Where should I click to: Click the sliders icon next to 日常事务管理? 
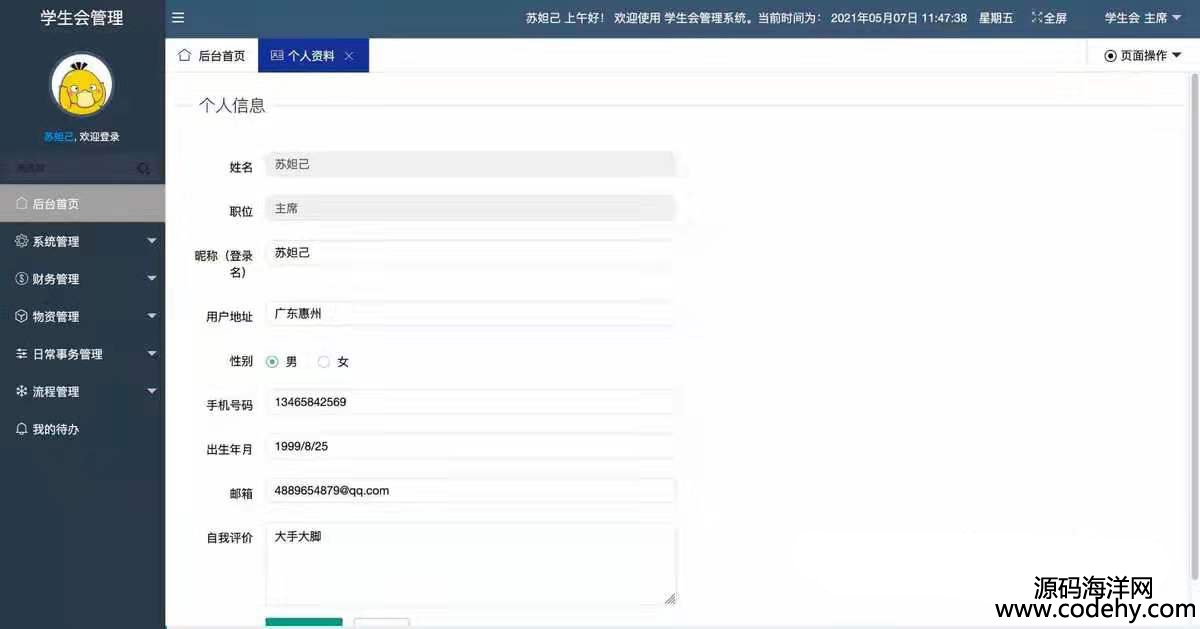(21, 354)
